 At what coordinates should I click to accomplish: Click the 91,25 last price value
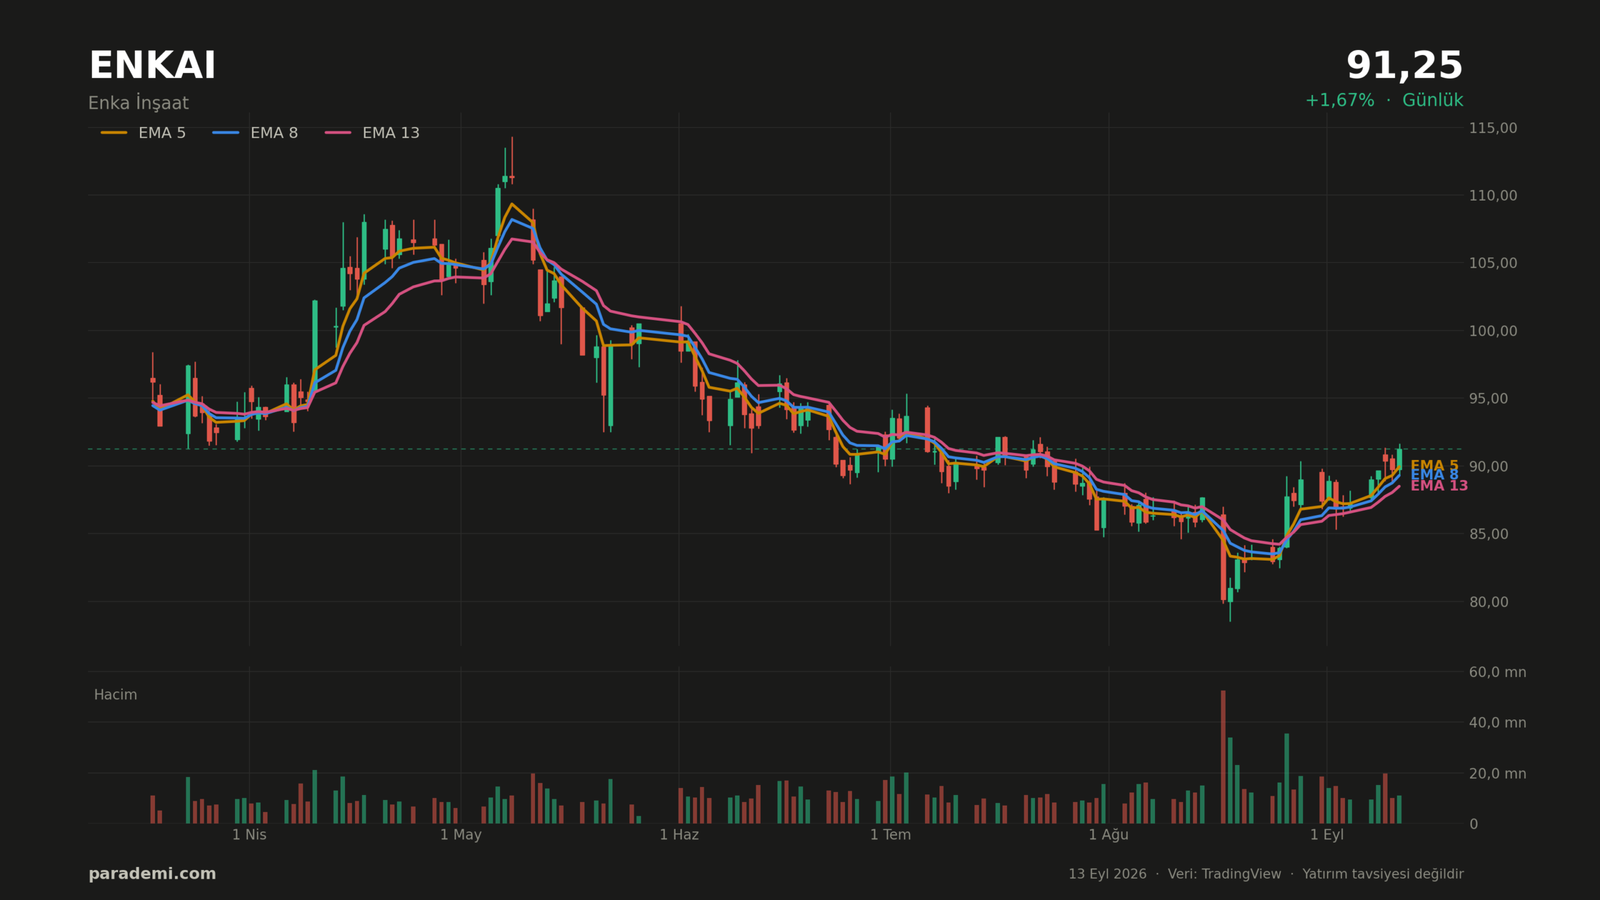tap(1404, 66)
